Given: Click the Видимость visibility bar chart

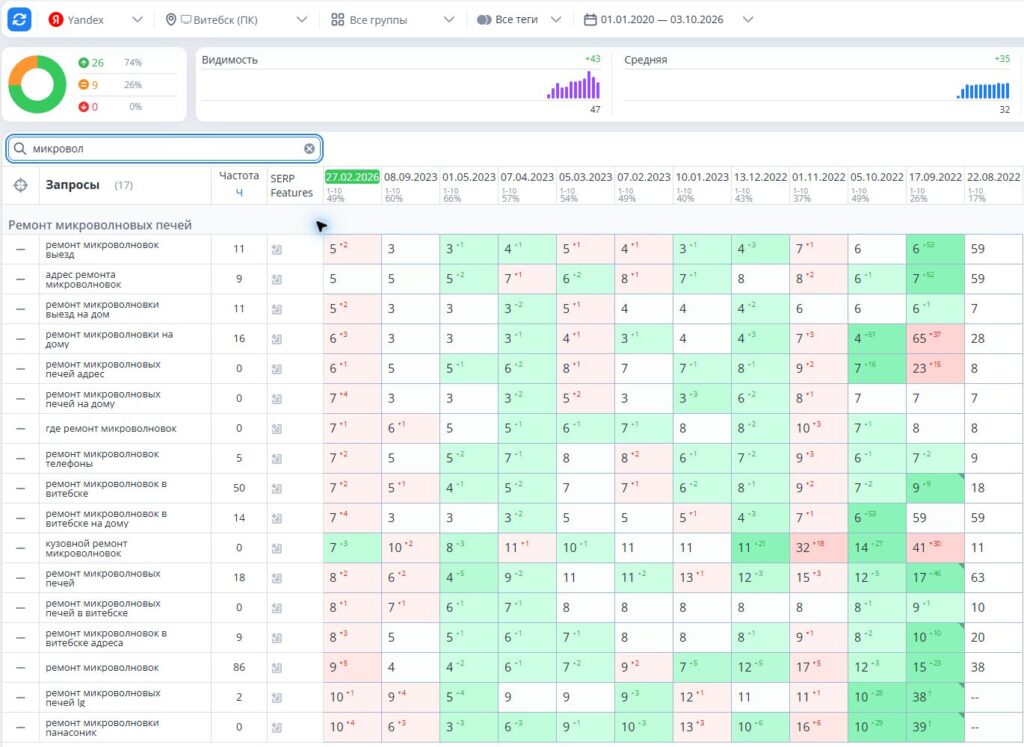Looking at the screenshot, I should pyautogui.click(x=573, y=85).
